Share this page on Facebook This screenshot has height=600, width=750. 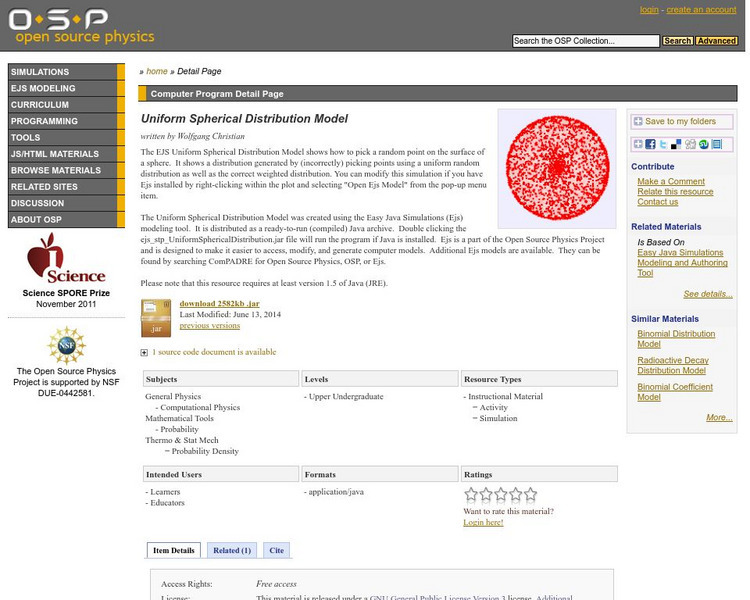coord(650,144)
